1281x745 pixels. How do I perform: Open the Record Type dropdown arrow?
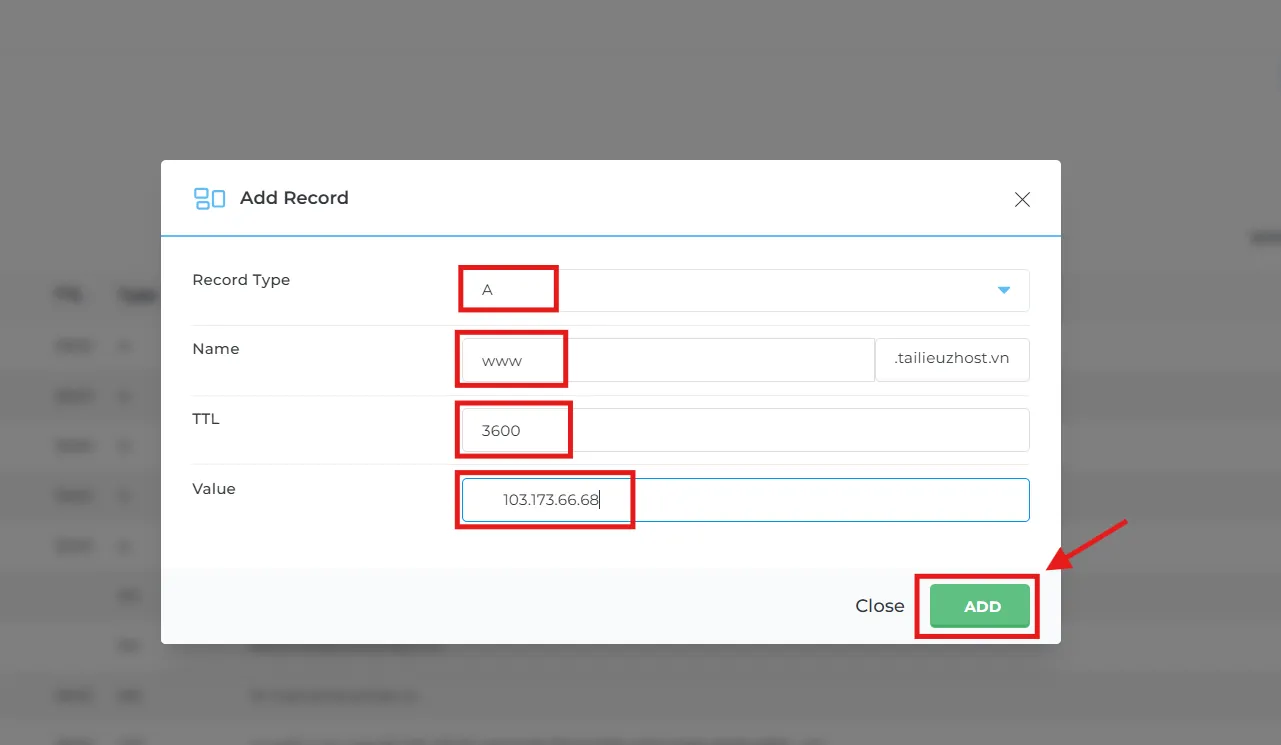click(1004, 290)
